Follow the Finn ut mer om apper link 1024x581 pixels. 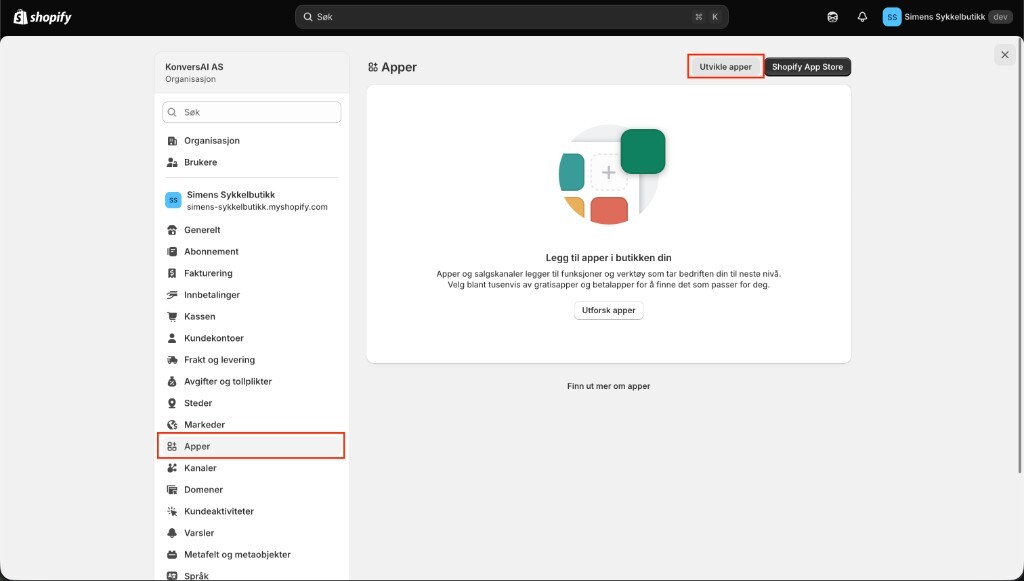point(609,386)
